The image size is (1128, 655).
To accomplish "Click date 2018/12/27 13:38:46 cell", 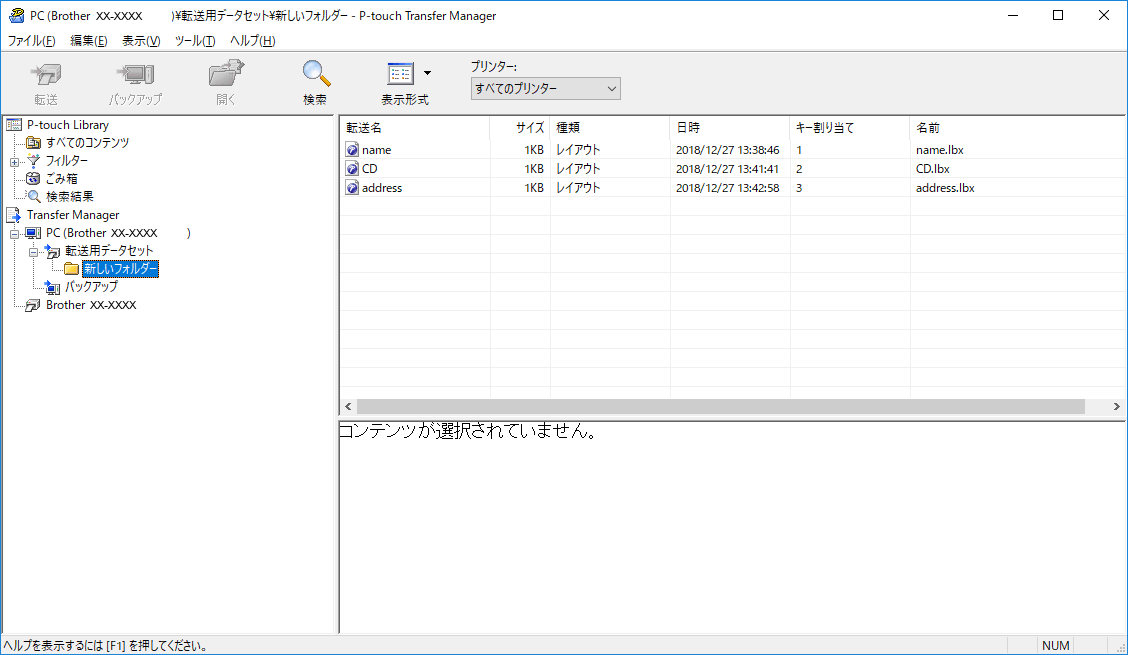I will coord(727,150).
